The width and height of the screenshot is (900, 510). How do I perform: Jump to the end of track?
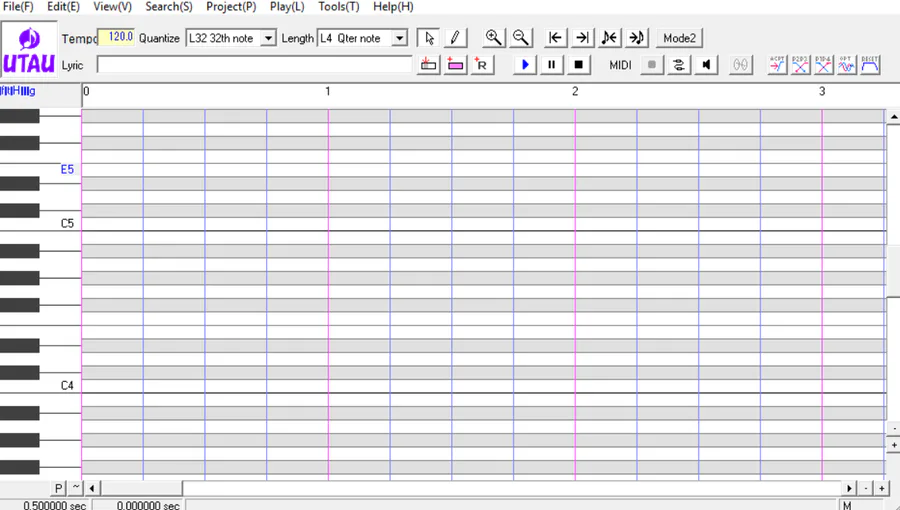point(582,38)
